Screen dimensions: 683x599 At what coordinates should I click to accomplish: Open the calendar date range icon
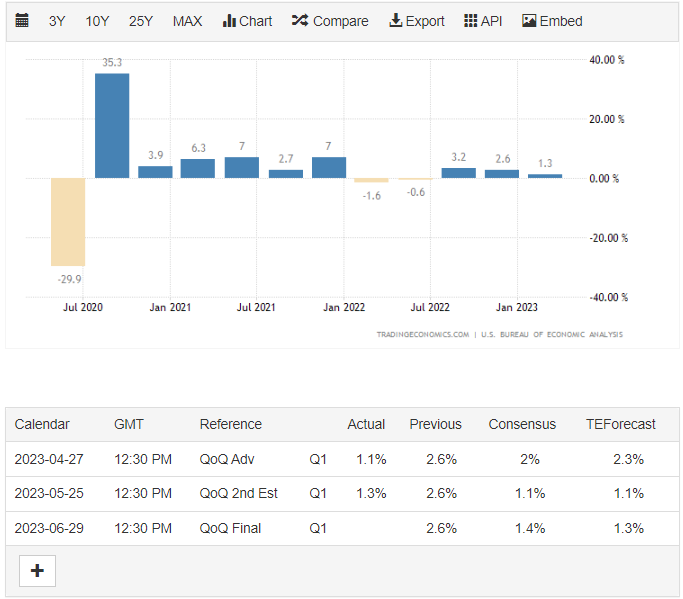(x=23, y=21)
